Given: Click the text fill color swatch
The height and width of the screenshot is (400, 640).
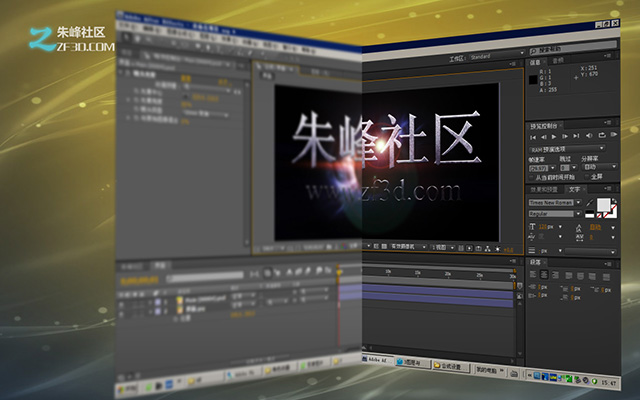Looking at the screenshot, I should tap(604, 205).
